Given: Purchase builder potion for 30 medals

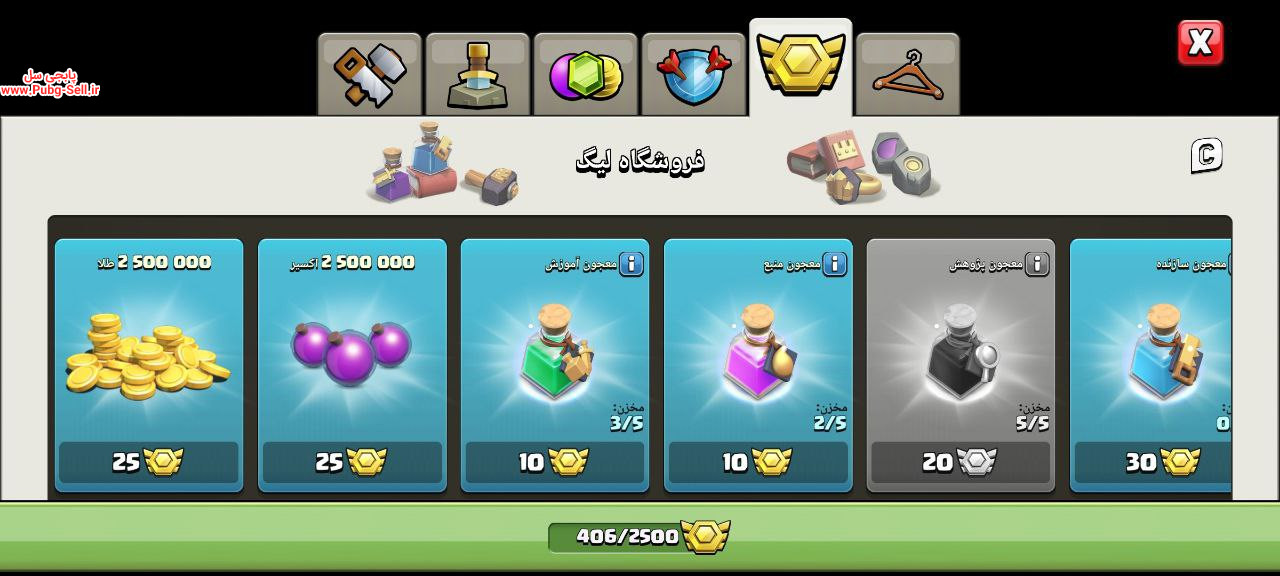Looking at the screenshot, I should (1153, 462).
